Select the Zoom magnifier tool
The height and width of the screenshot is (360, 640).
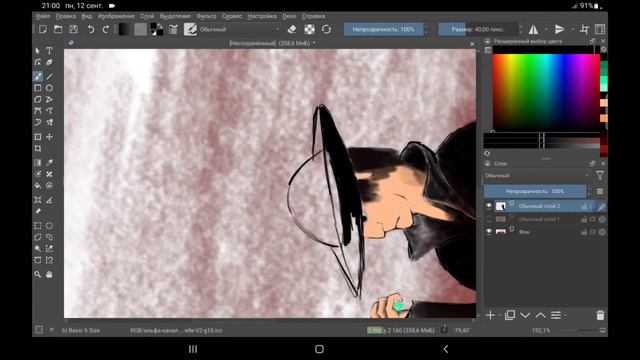pos(38,274)
